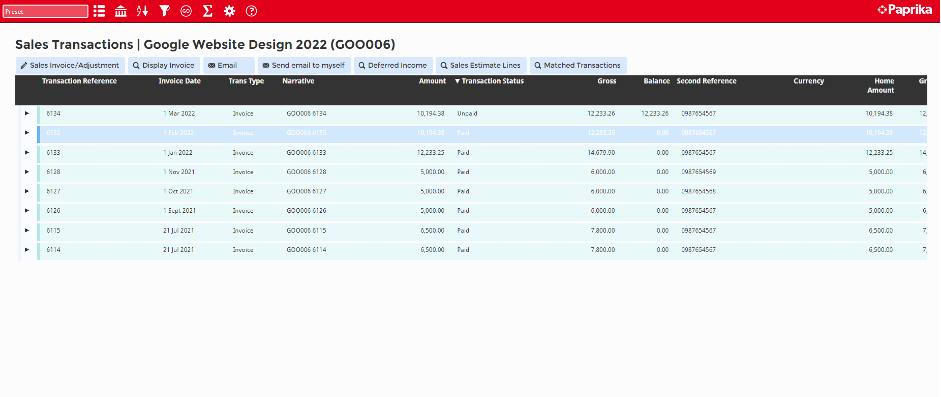941x397 pixels.
Task: Click the Display Invoice button
Action: pyautogui.click(x=164, y=65)
